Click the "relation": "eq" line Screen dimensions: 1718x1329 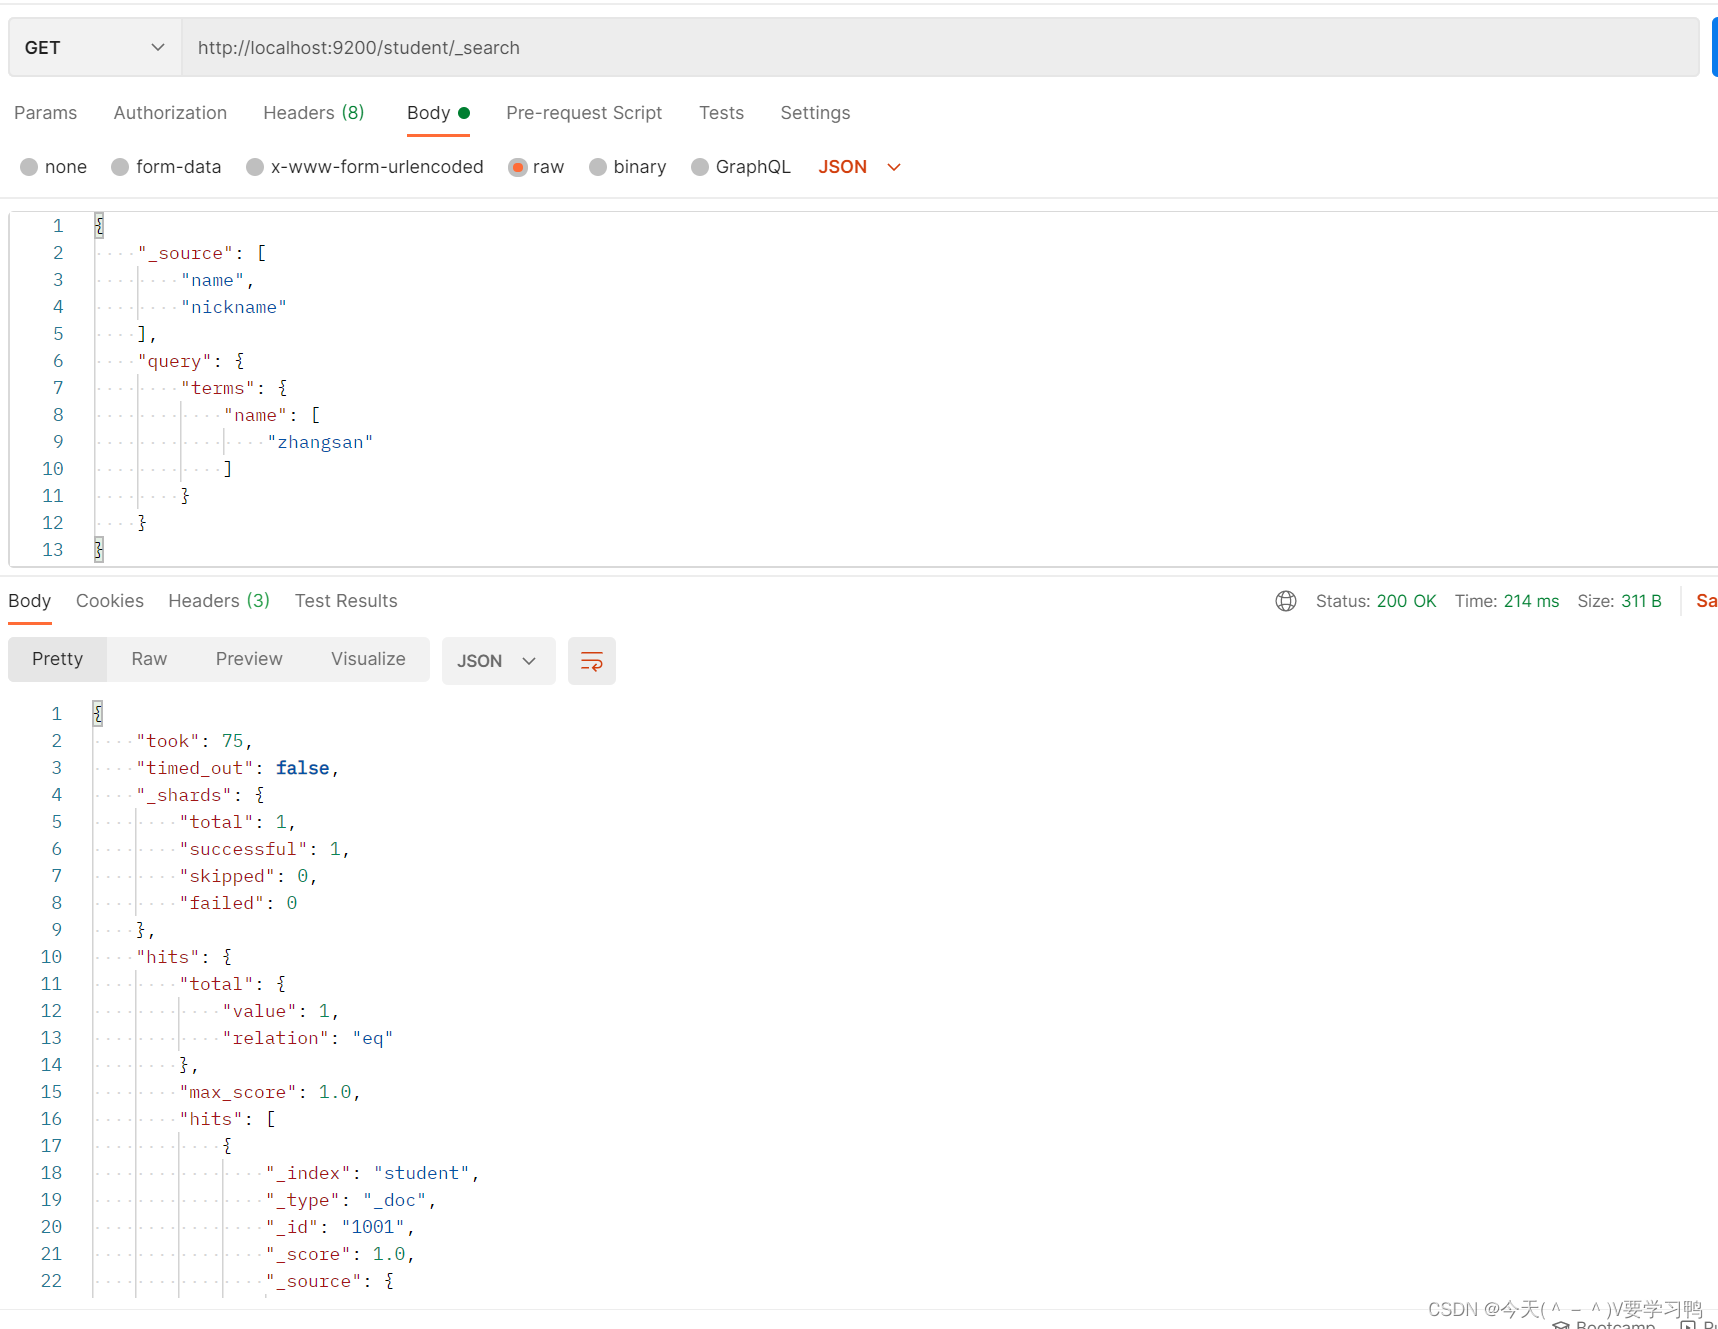[308, 1038]
